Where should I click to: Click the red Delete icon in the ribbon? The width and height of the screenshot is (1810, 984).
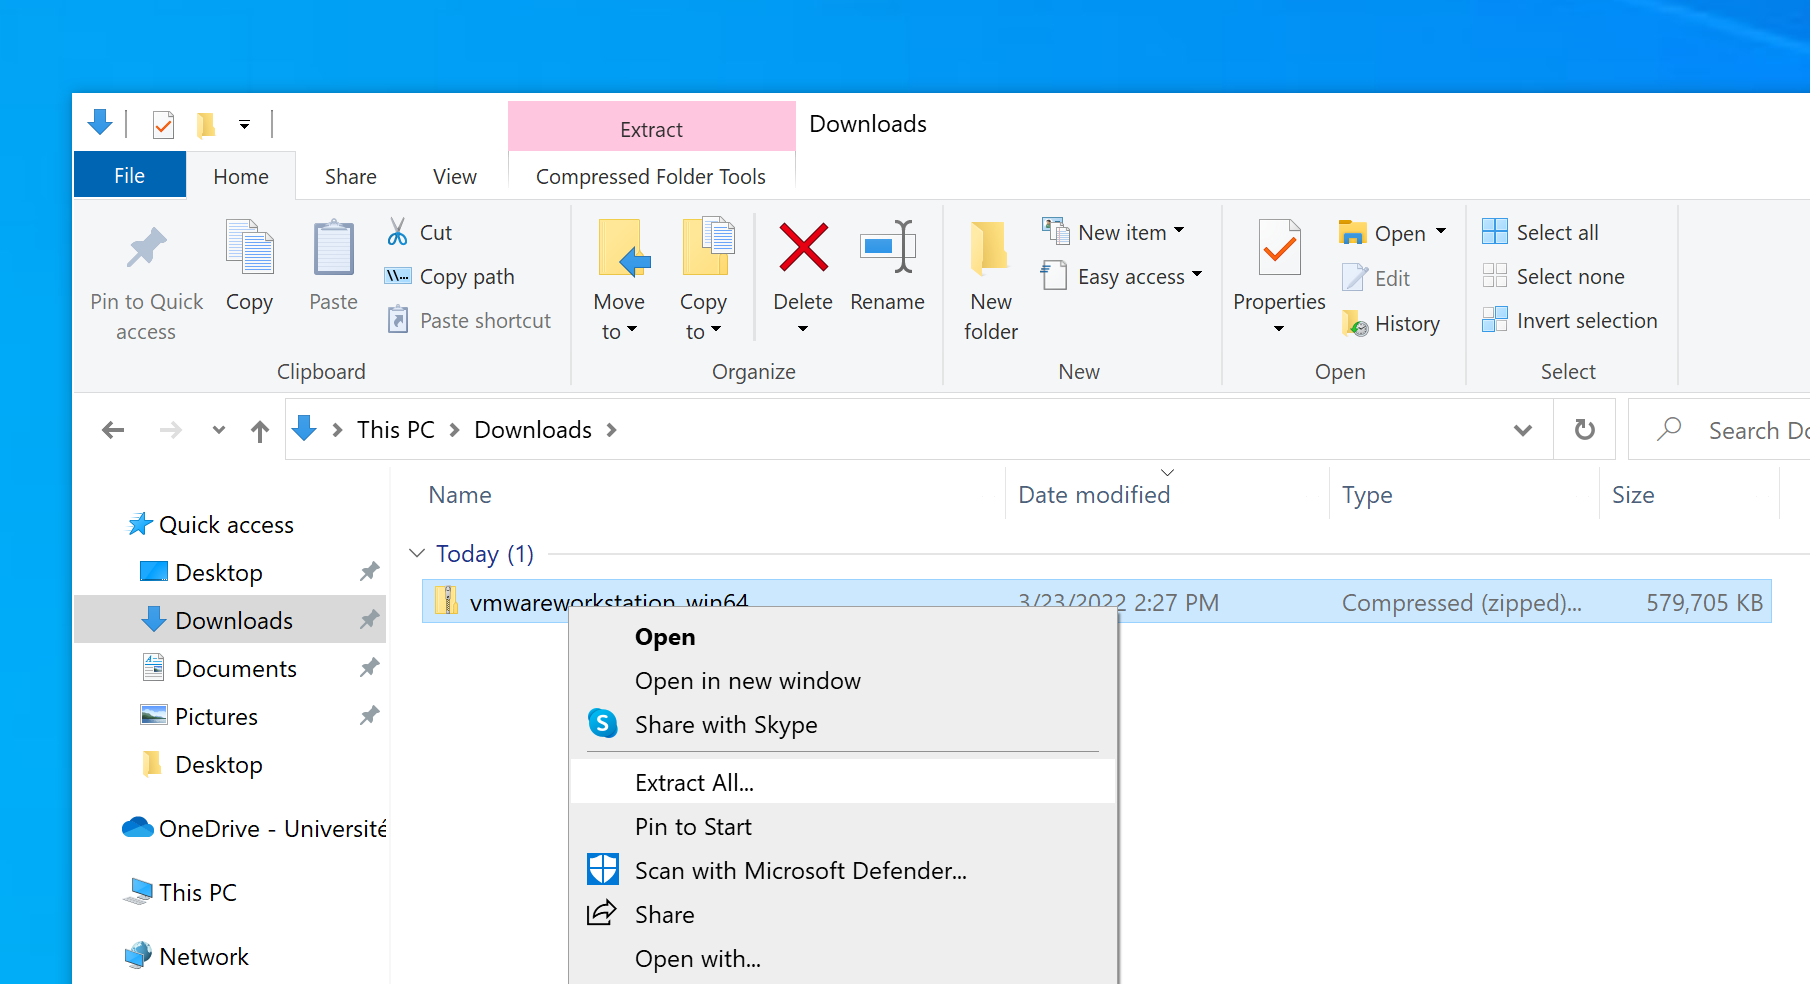point(803,248)
